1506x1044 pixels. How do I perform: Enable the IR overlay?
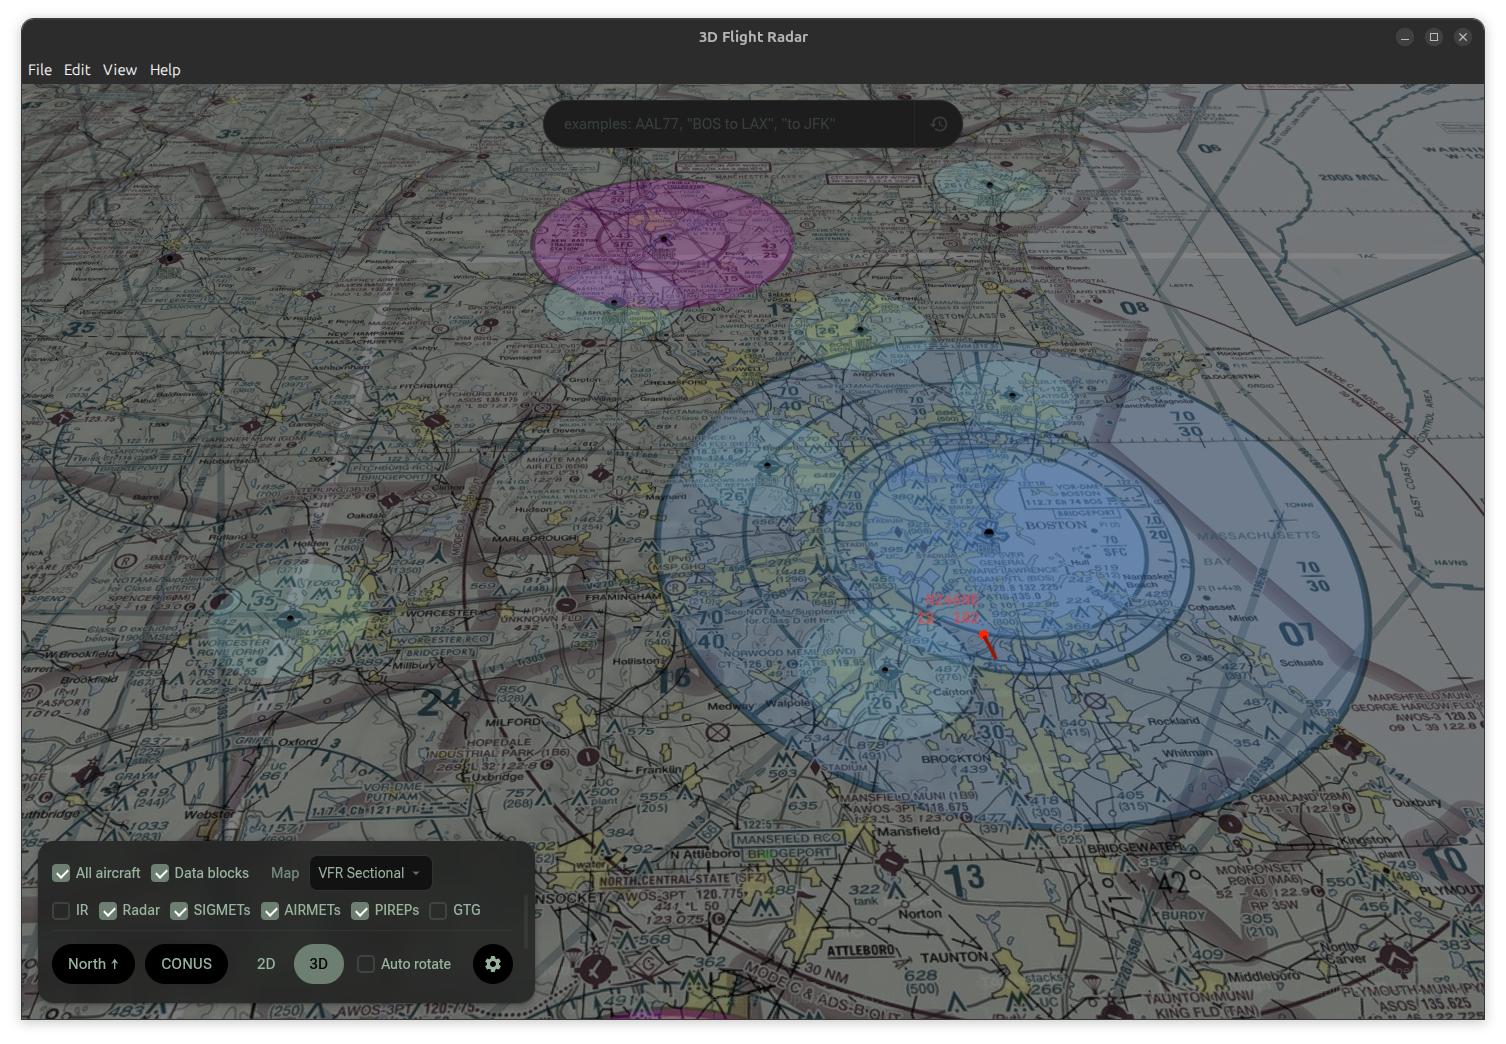coord(60,911)
